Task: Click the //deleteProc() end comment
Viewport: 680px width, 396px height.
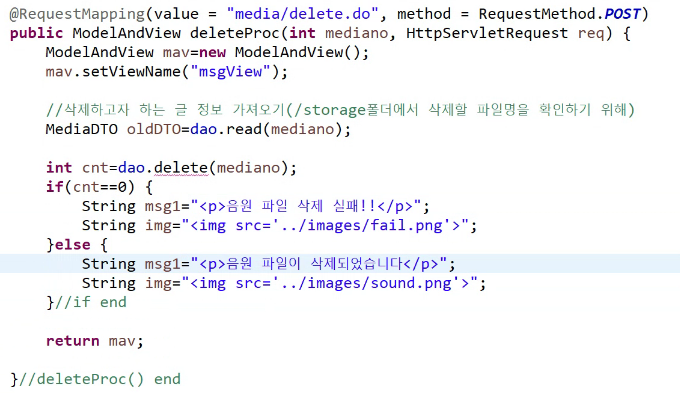Action: pos(99,379)
